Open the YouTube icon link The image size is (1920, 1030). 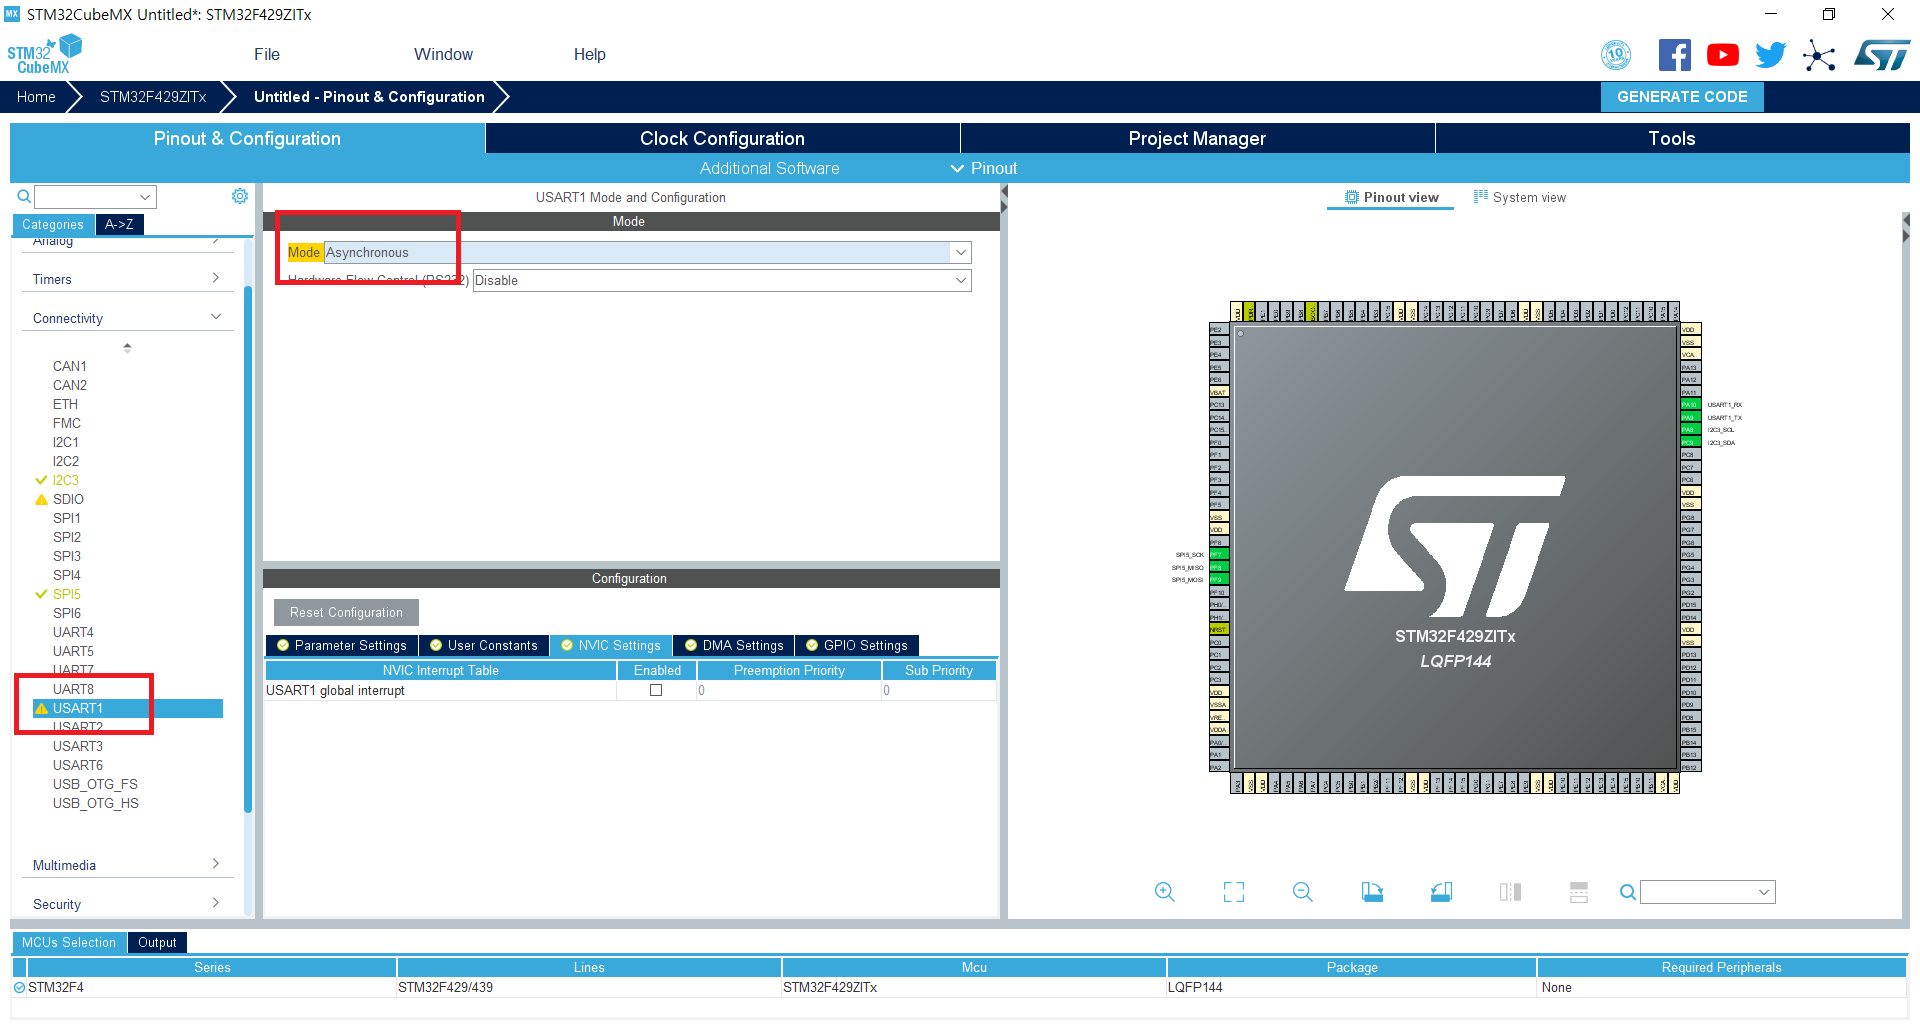pos(1722,55)
